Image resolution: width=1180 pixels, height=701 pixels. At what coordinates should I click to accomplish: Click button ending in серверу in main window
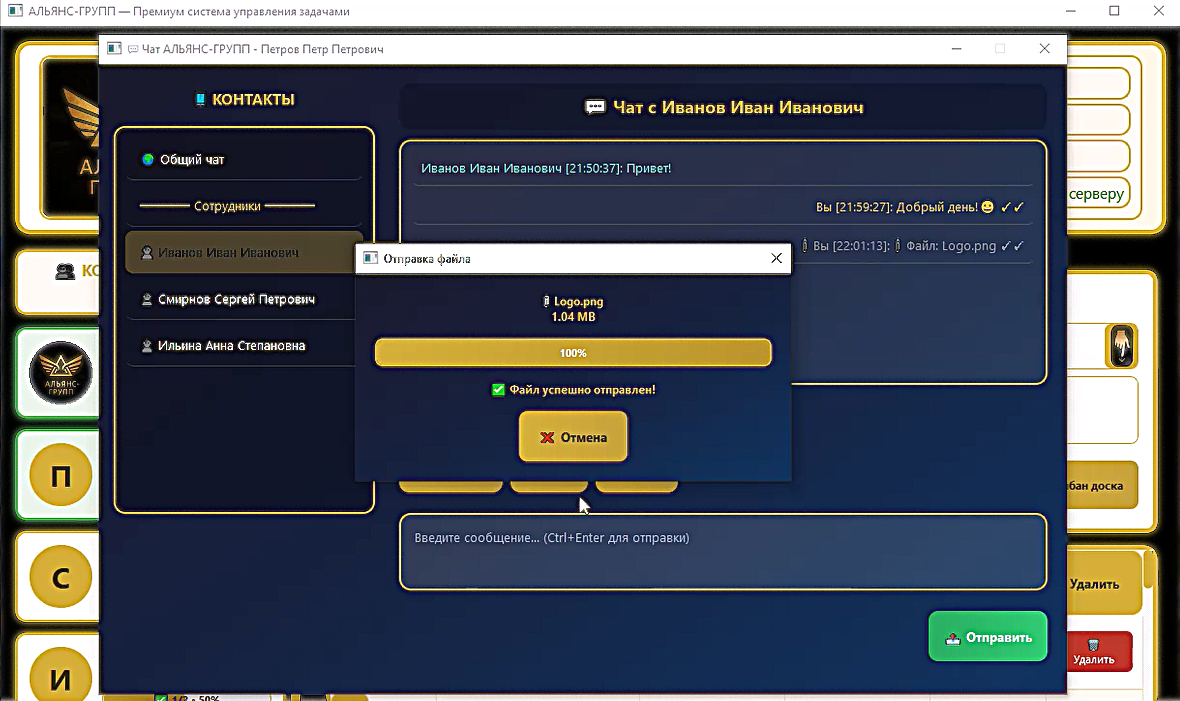[x=1098, y=194]
